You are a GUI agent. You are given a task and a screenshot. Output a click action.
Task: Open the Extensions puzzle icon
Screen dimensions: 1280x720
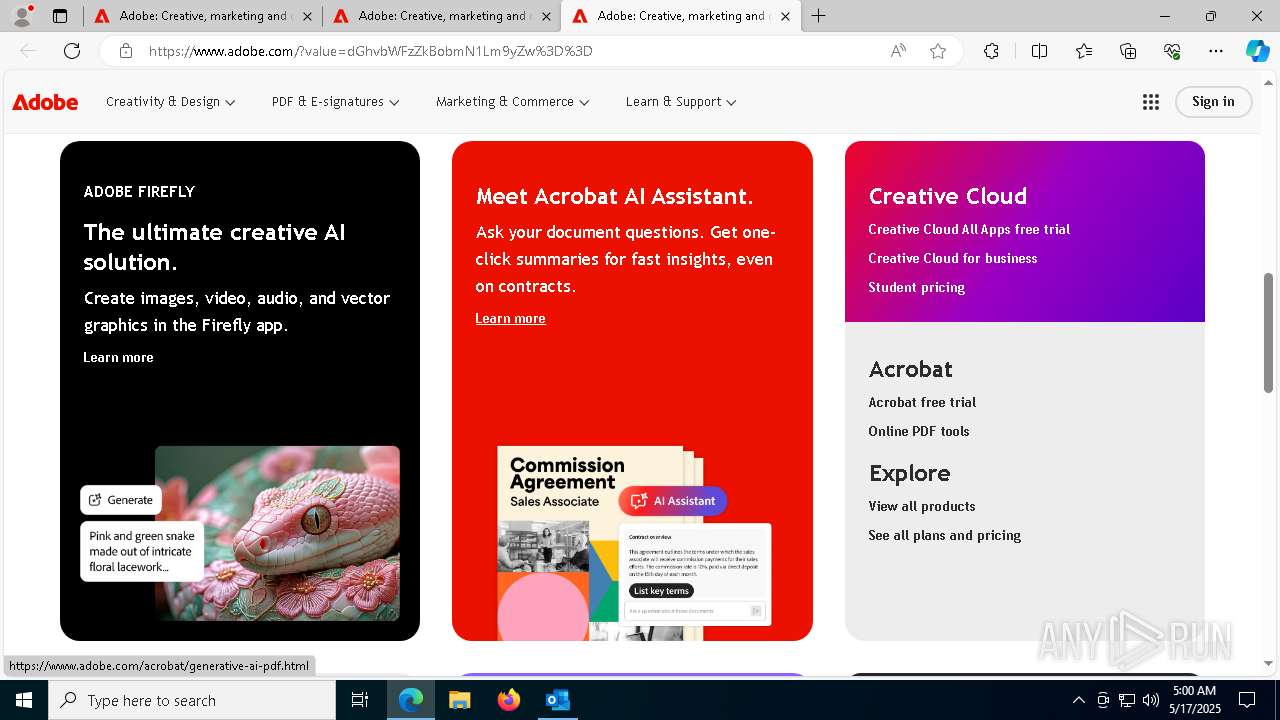click(x=991, y=51)
